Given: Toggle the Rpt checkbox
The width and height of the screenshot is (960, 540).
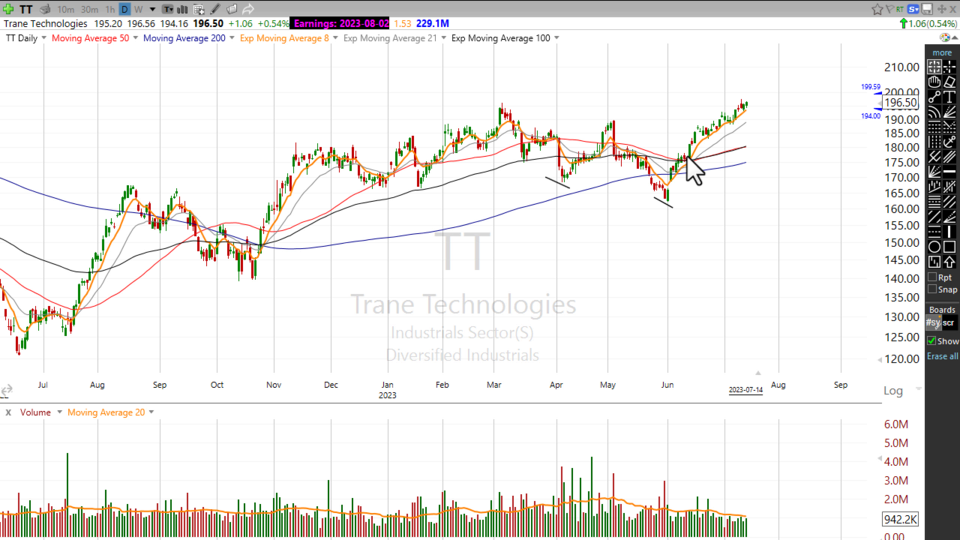Looking at the screenshot, I should pyautogui.click(x=932, y=277).
